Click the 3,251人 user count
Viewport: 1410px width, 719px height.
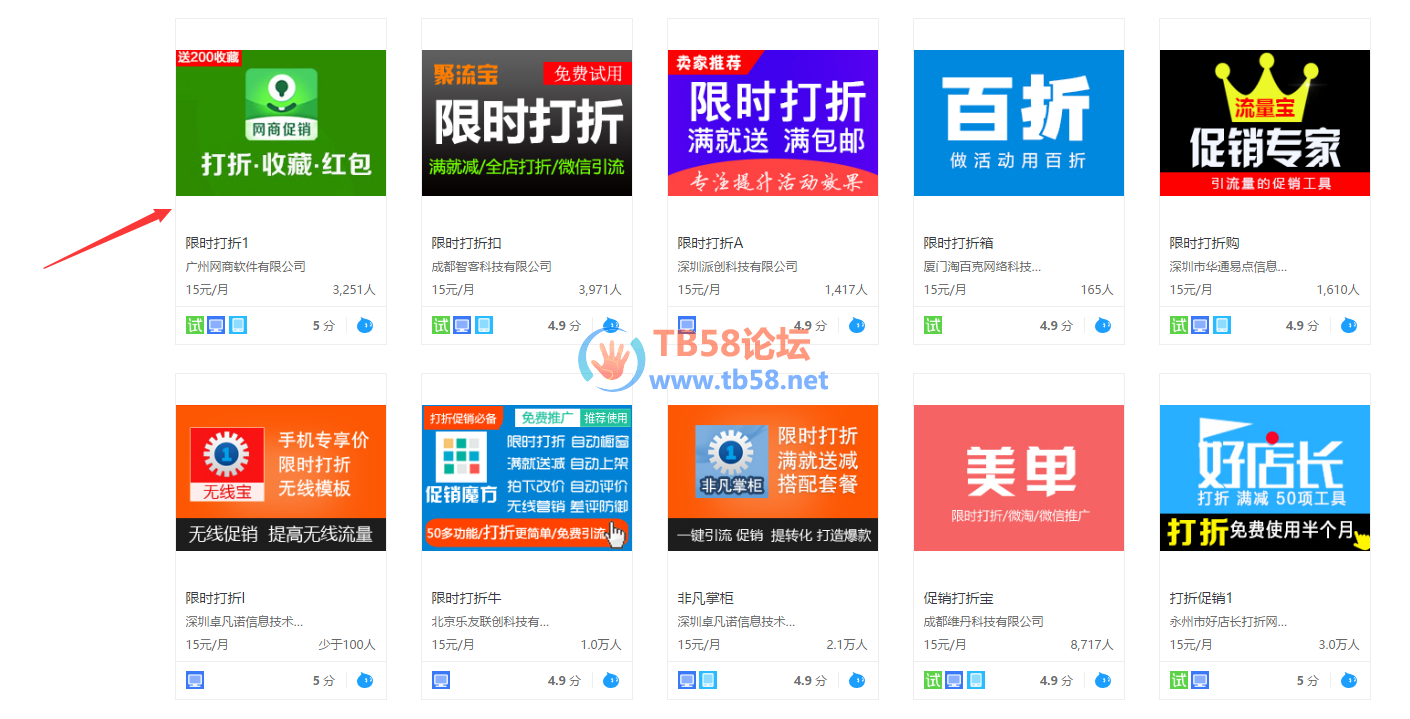tap(354, 290)
